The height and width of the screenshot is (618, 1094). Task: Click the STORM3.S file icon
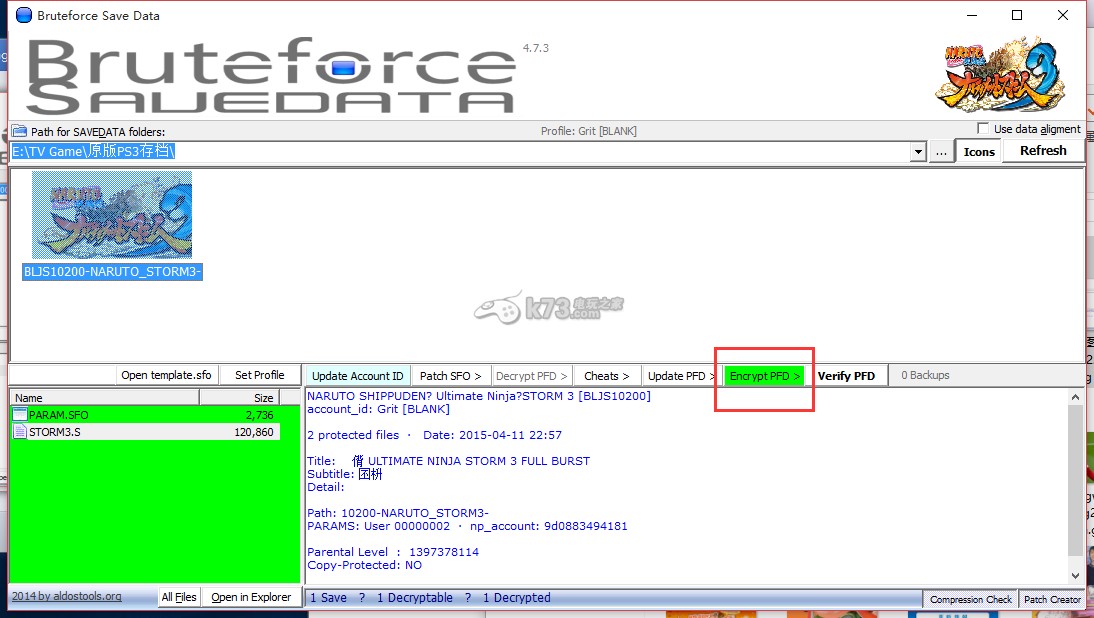(20, 432)
